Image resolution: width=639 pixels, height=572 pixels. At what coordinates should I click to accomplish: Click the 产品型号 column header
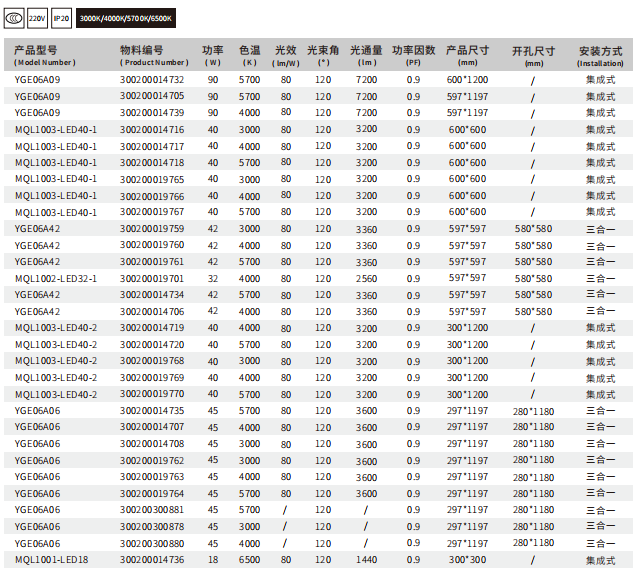coord(45,55)
